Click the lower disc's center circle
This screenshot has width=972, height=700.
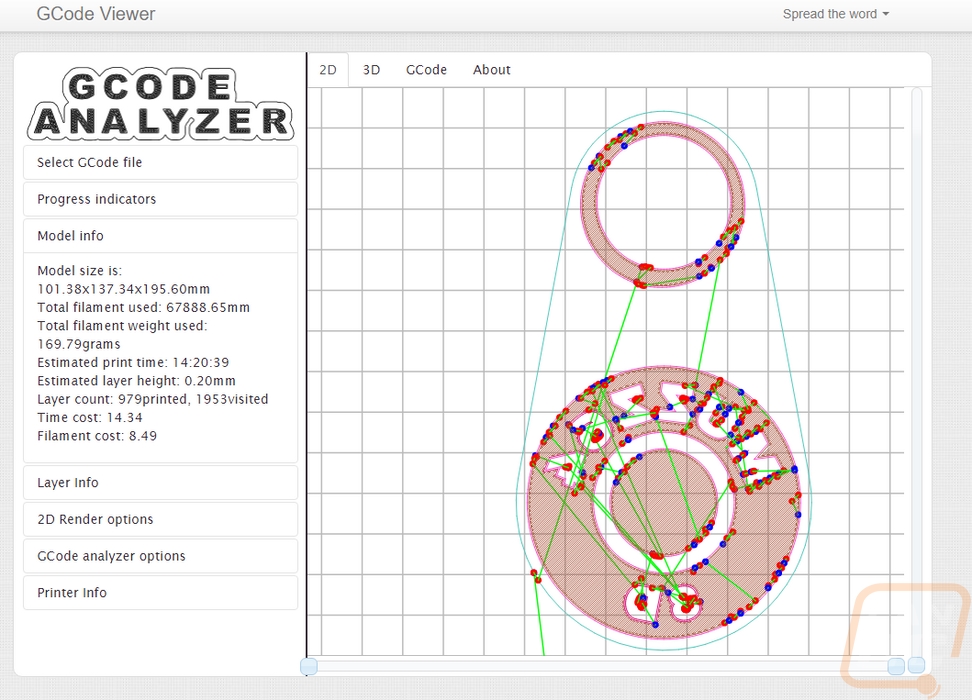pos(663,503)
